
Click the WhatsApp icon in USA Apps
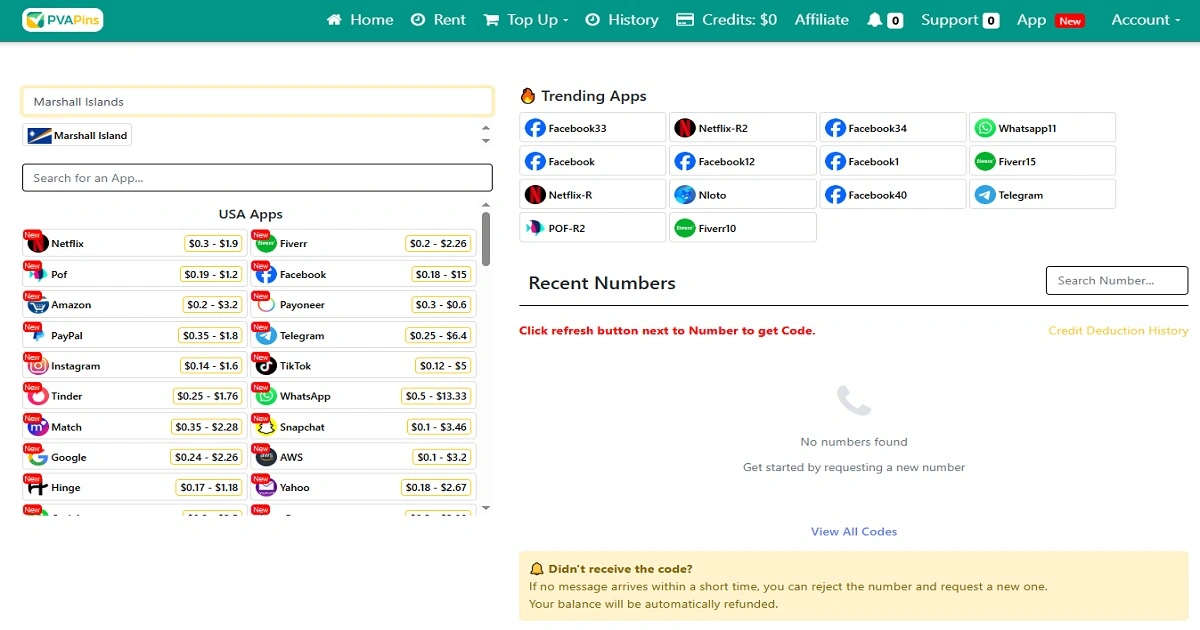[x=266, y=396]
